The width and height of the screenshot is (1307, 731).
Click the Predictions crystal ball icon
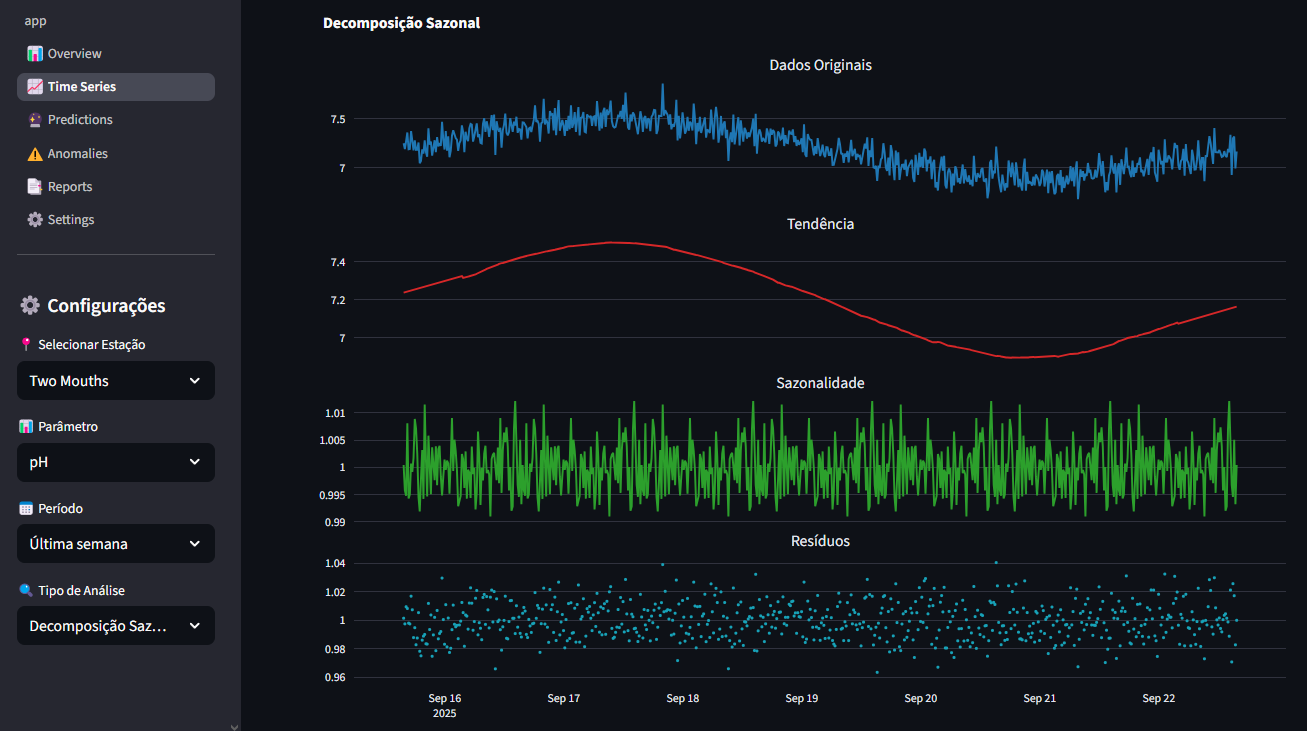pos(35,120)
